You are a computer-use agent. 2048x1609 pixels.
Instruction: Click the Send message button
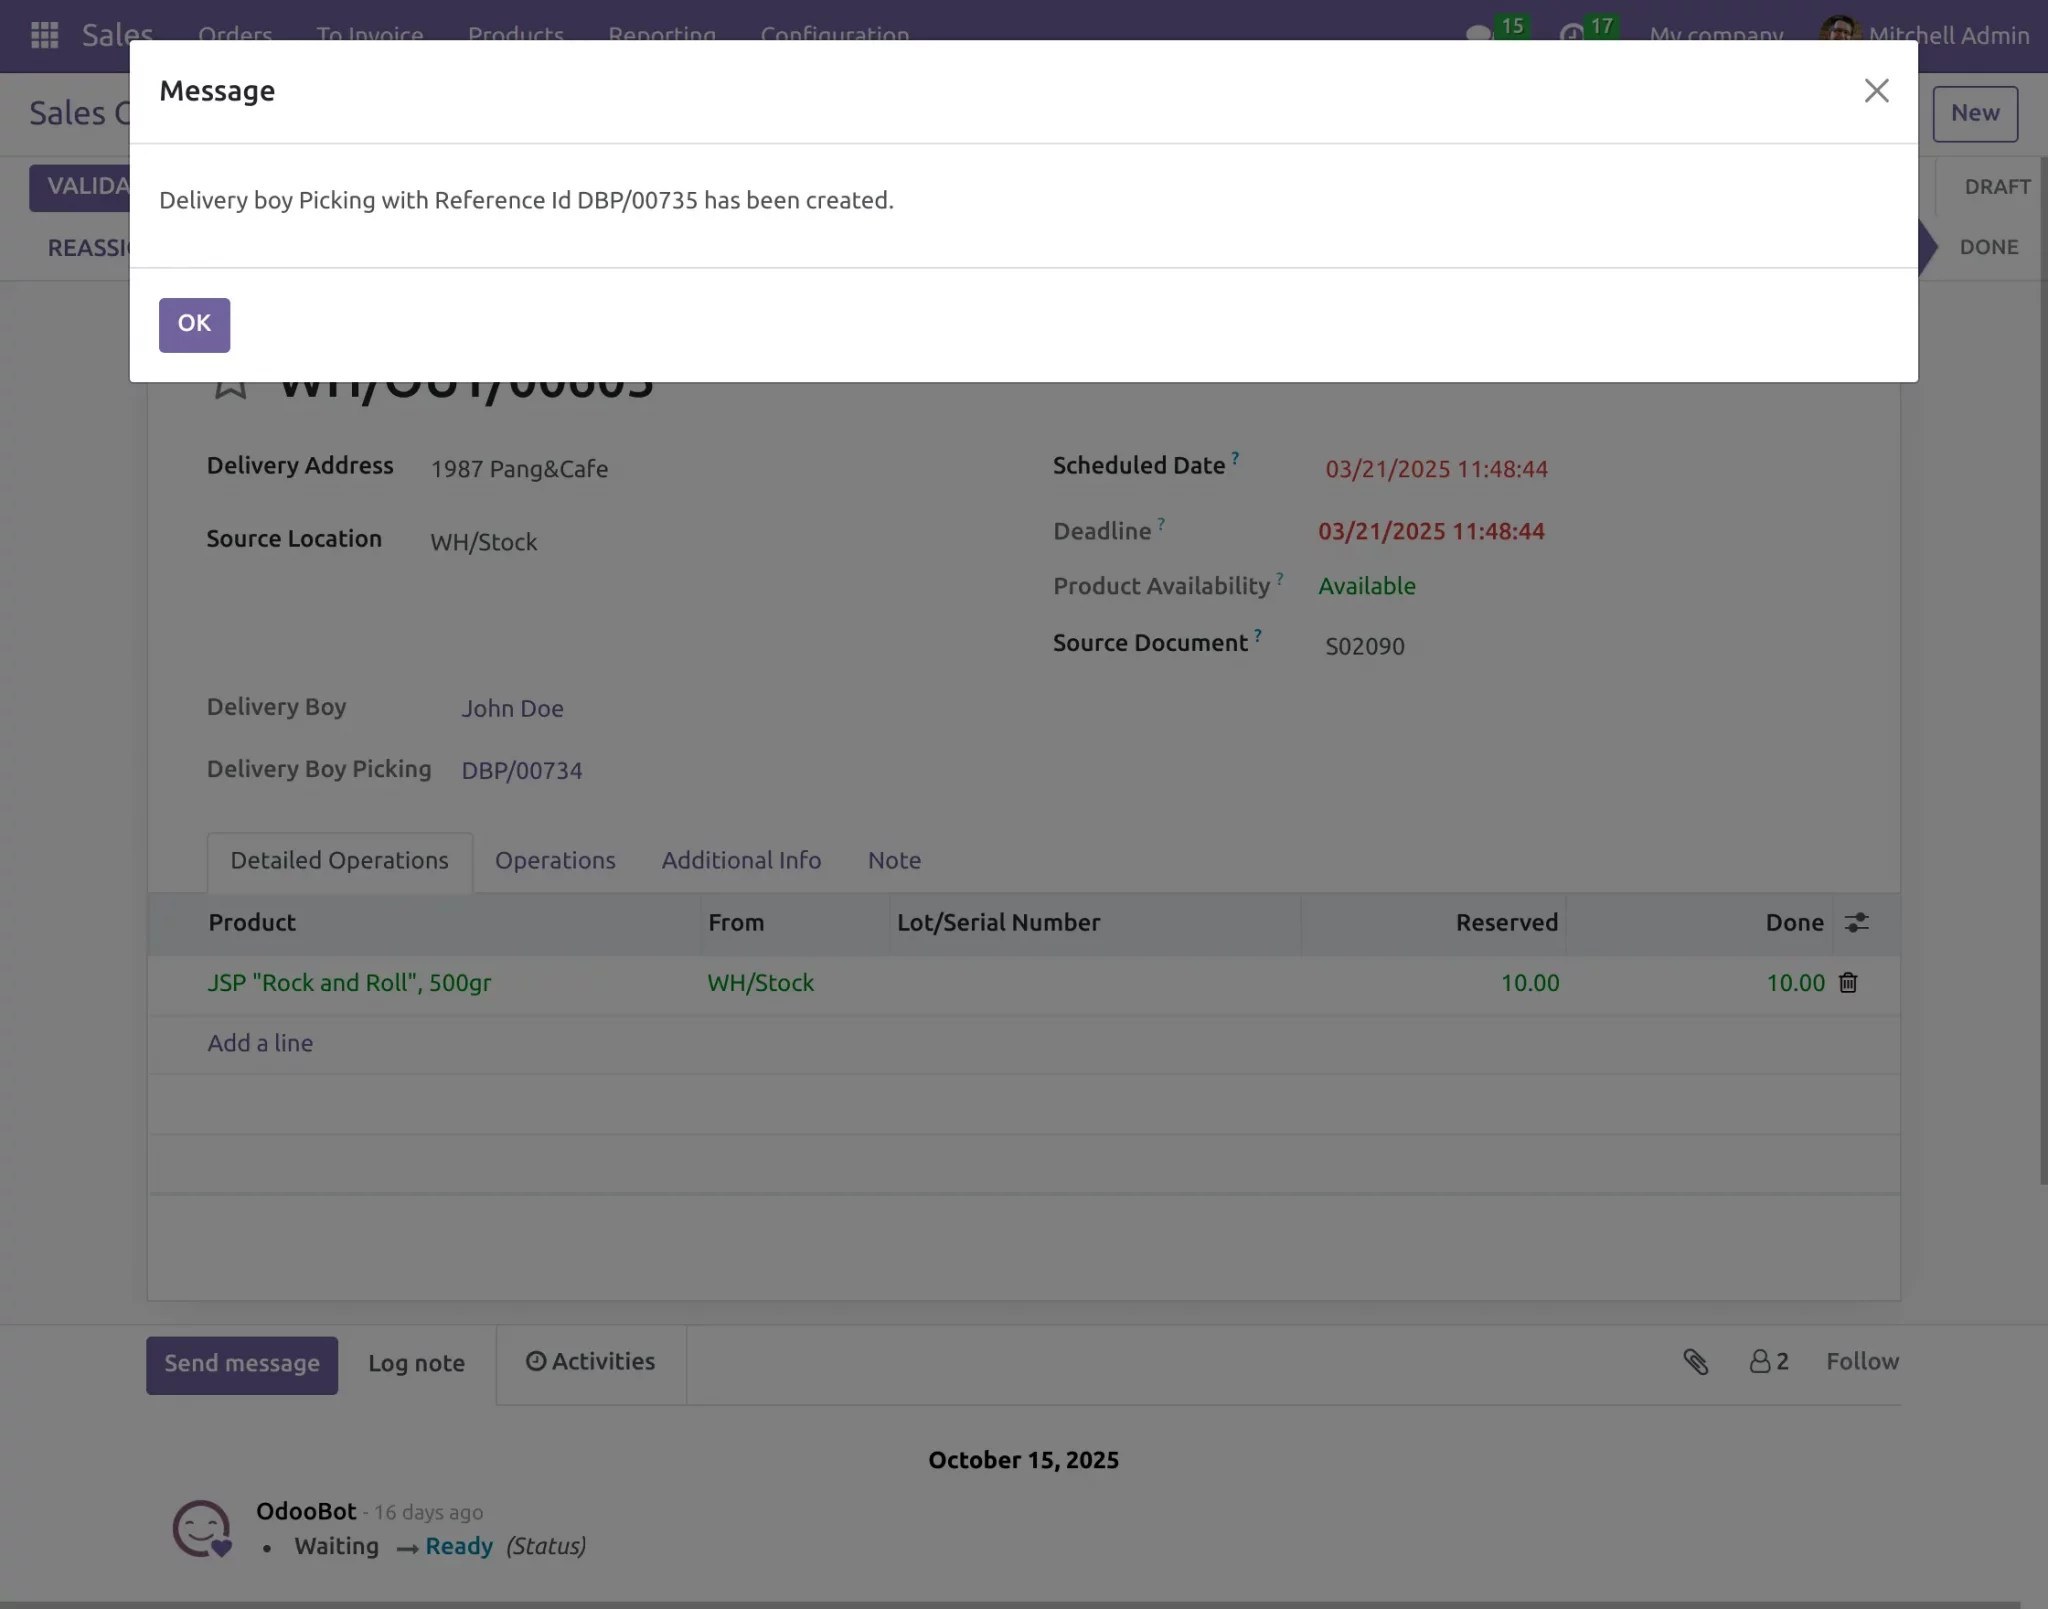point(242,1364)
